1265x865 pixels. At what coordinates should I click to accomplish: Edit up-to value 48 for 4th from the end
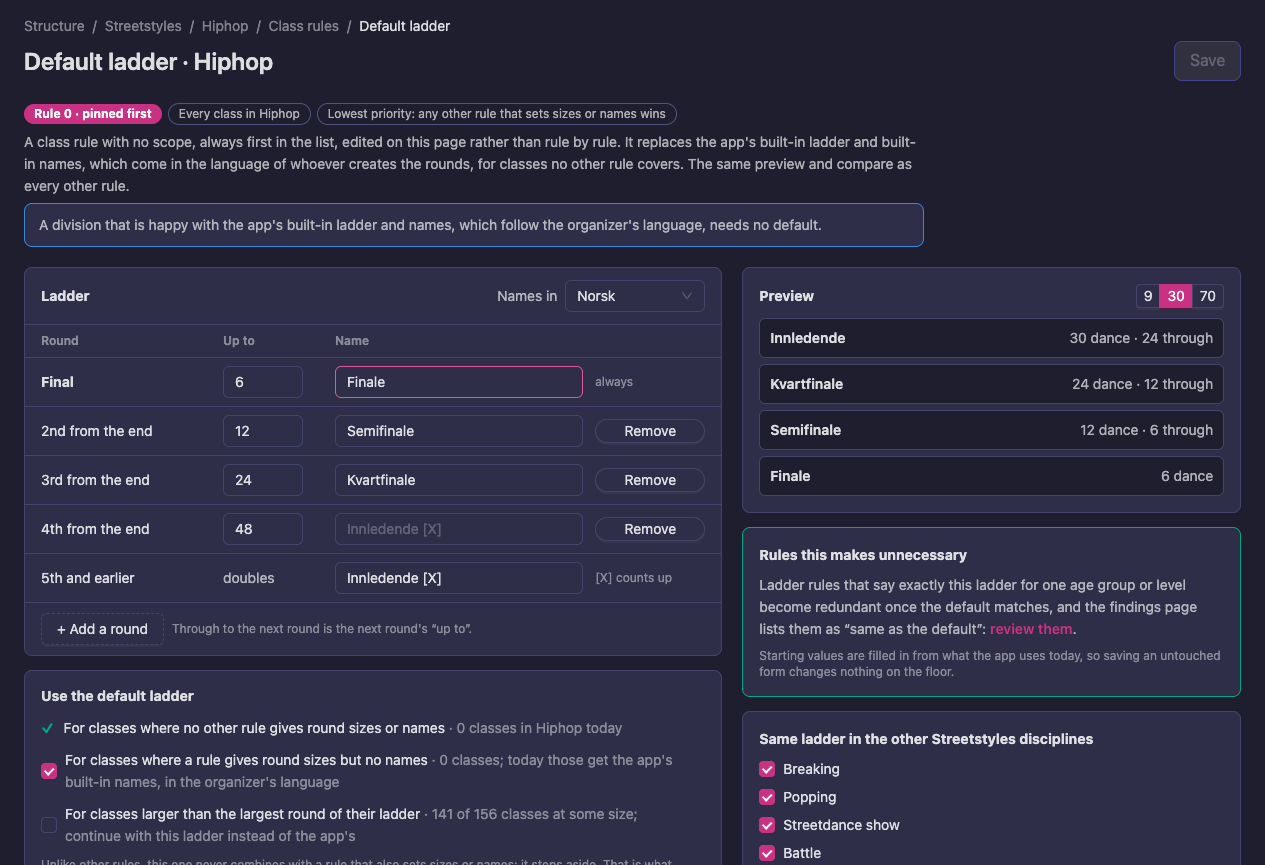click(263, 529)
